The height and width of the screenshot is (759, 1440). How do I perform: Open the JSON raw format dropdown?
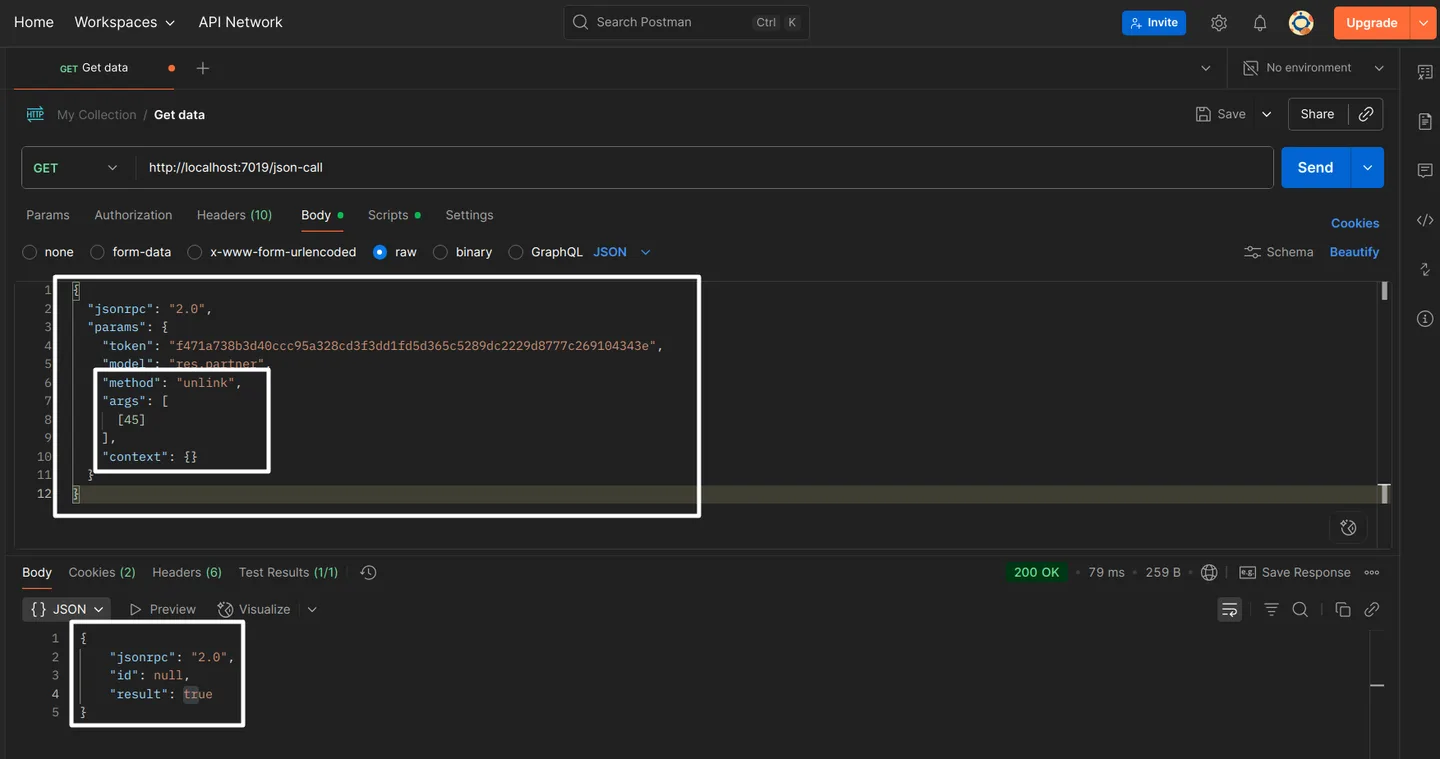[x=622, y=252]
